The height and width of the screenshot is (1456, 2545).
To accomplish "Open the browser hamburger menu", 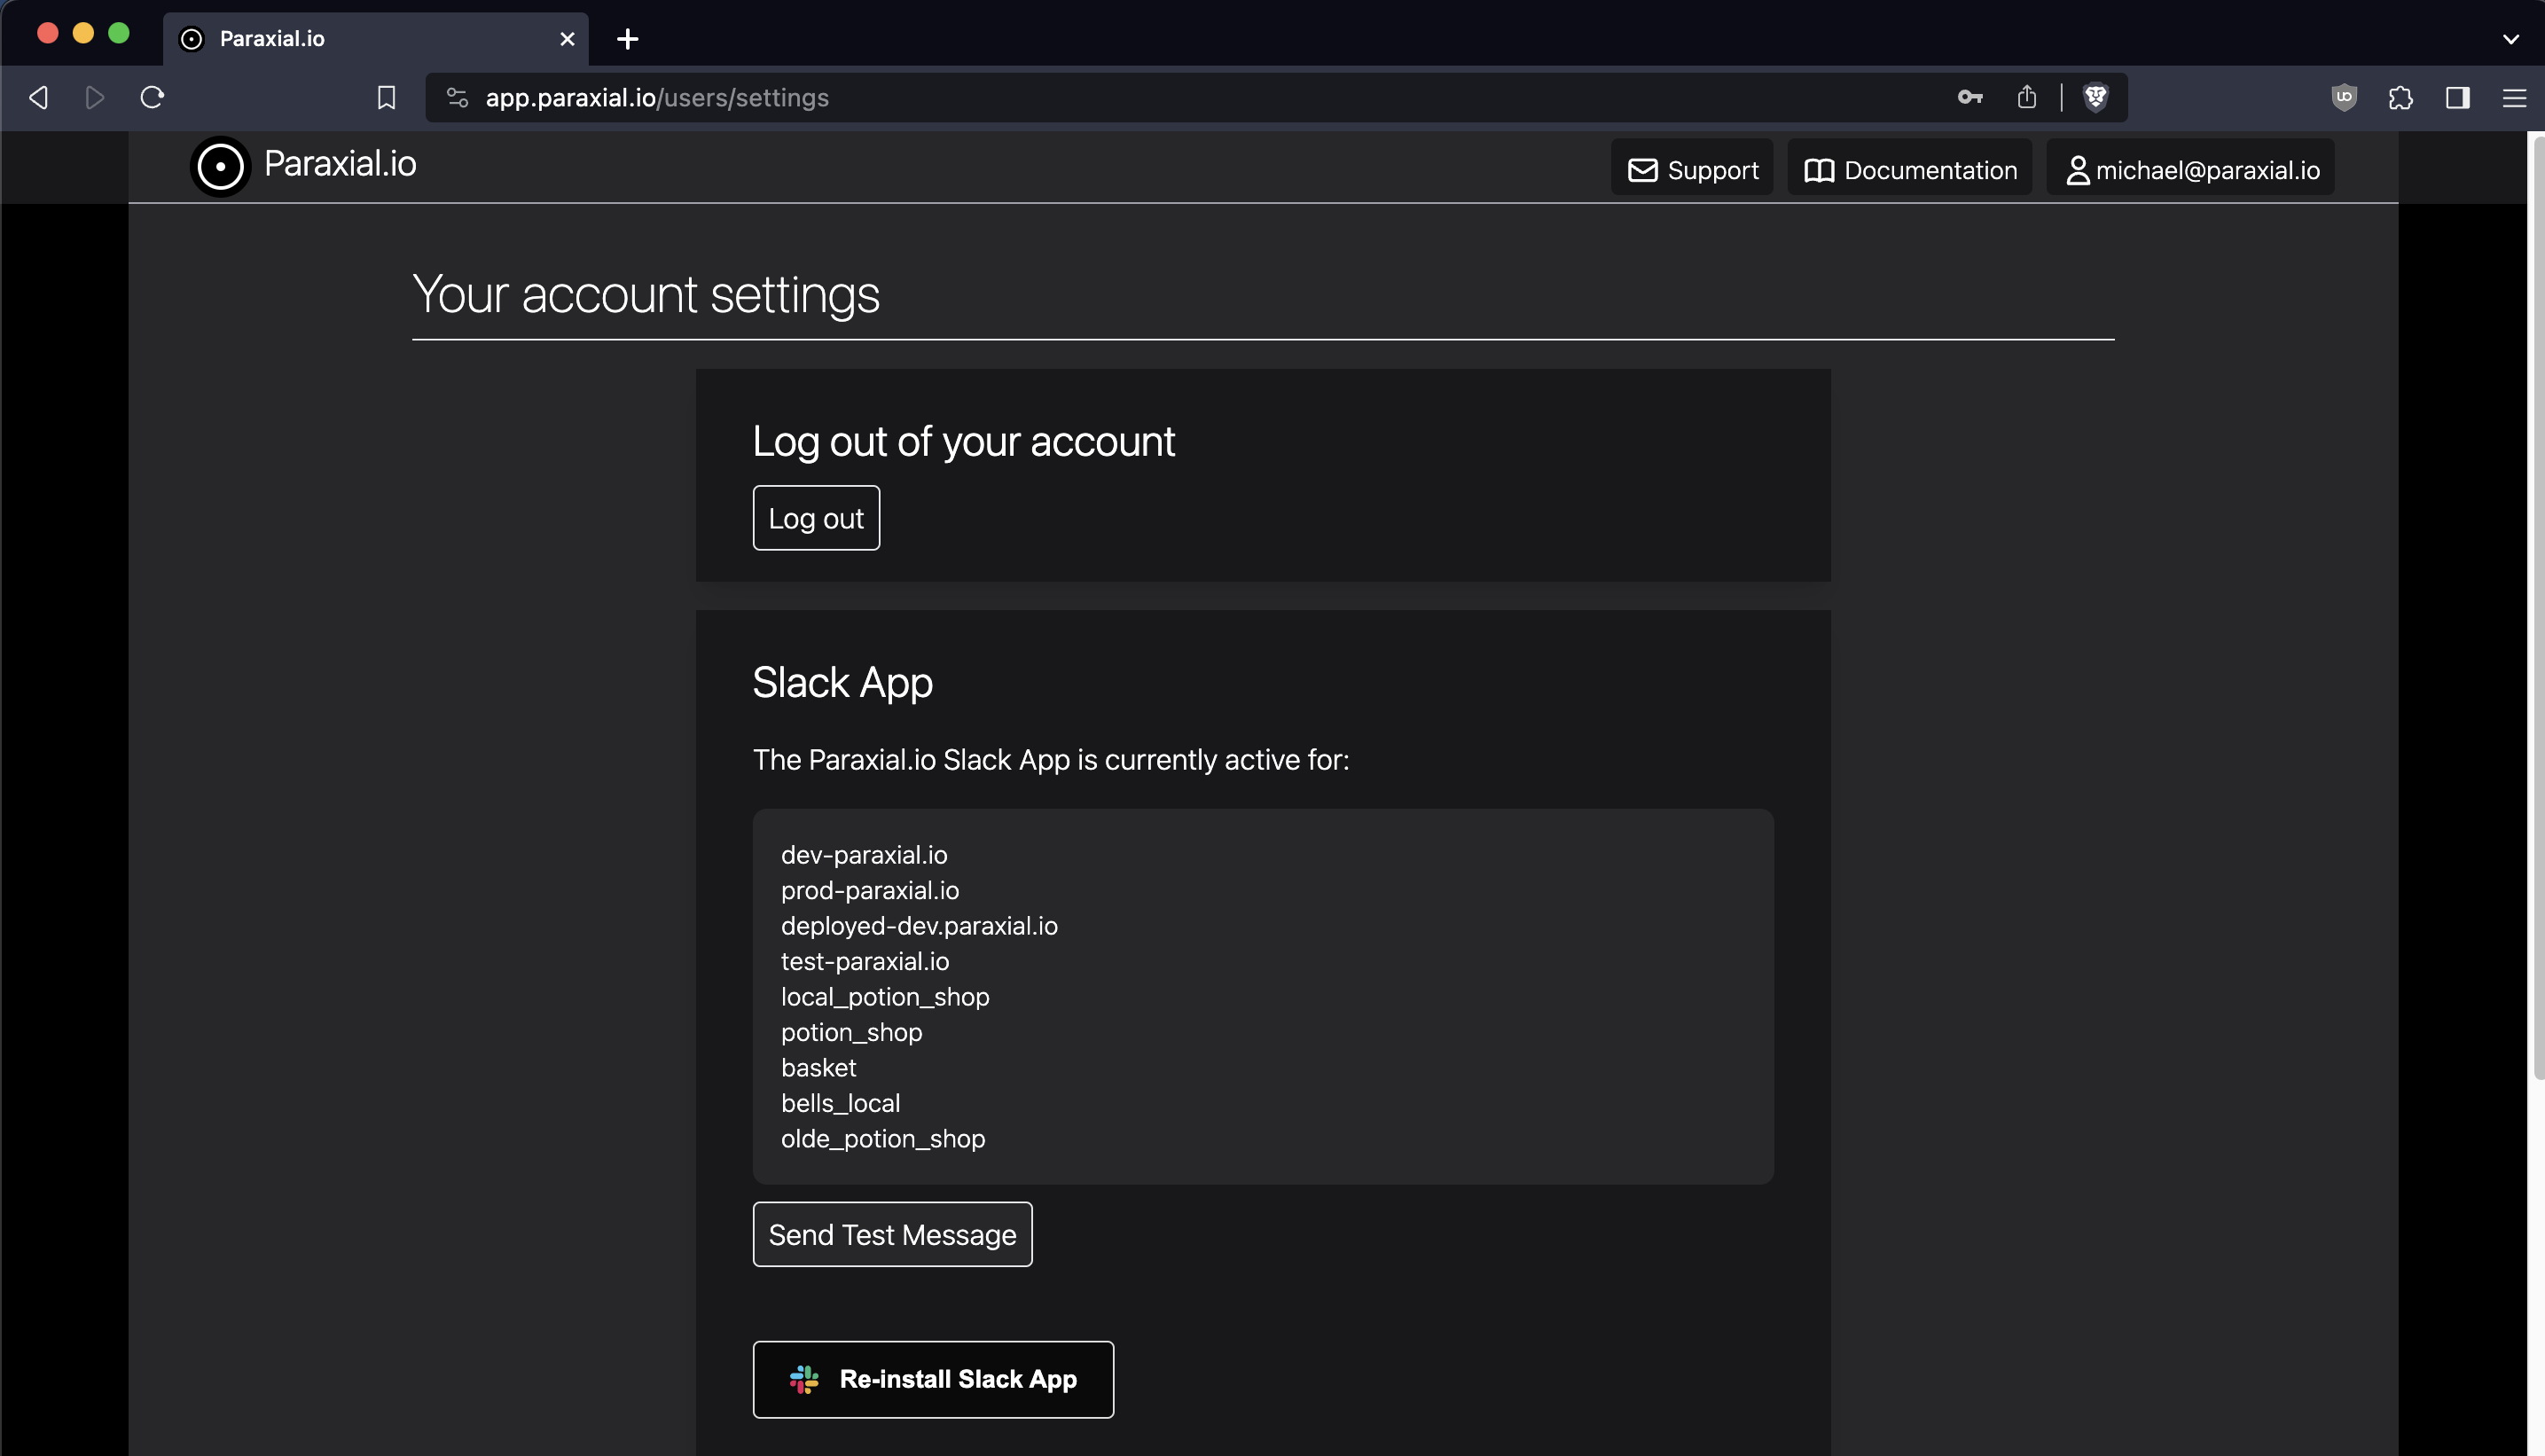I will pos(2513,97).
